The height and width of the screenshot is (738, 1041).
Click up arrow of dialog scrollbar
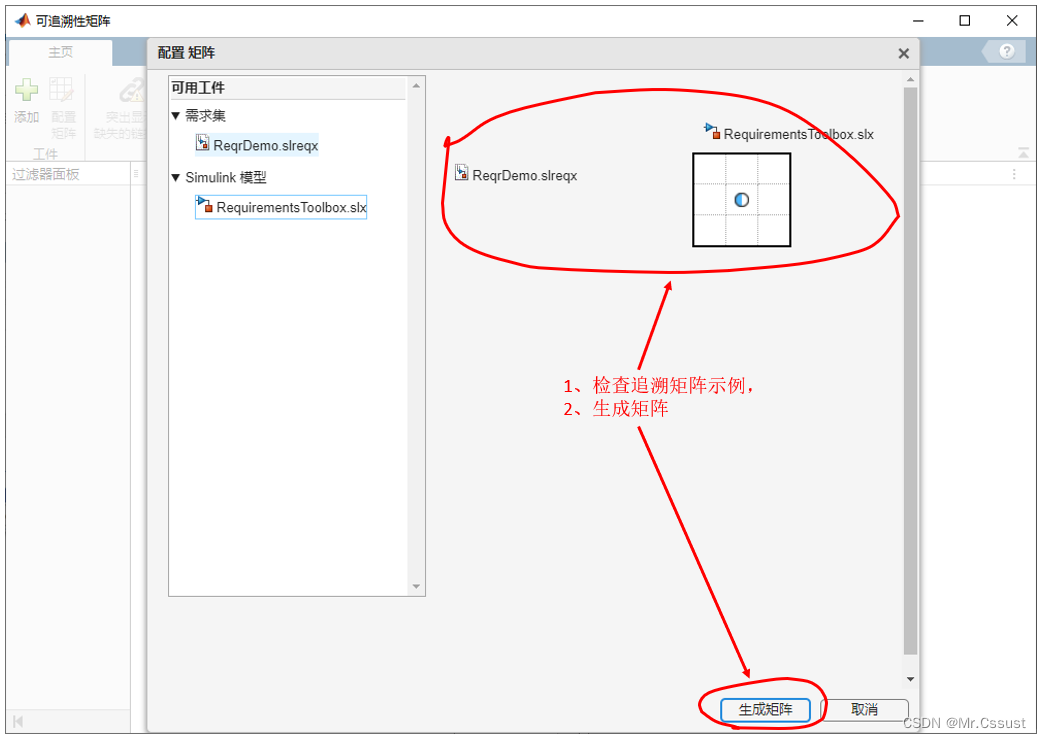point(910,80)
